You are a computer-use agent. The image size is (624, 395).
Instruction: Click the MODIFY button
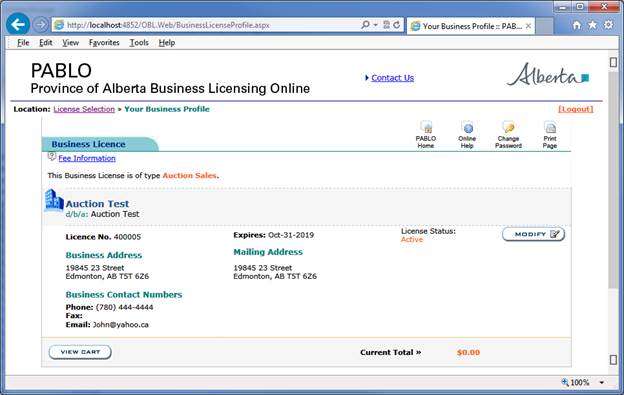tap(533, 234)
